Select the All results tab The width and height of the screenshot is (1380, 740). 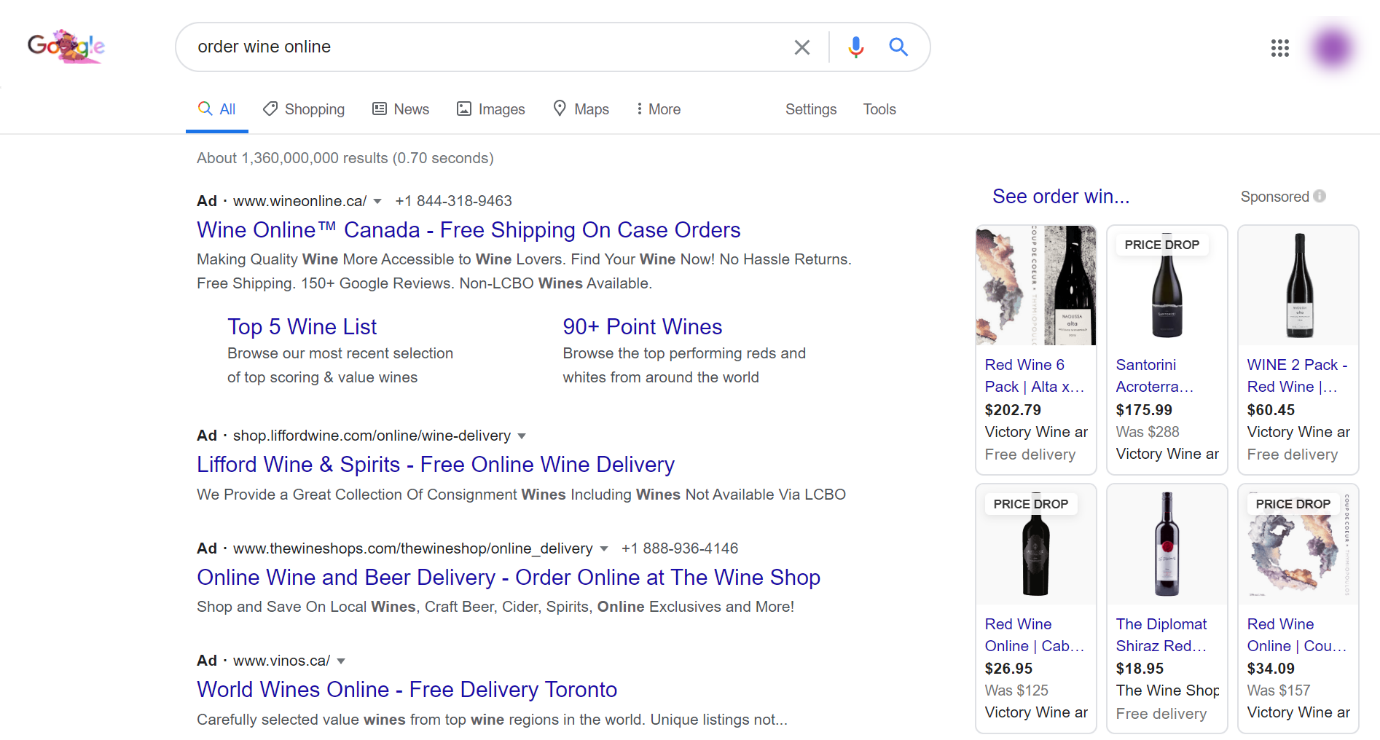click(x=217, y=109)
